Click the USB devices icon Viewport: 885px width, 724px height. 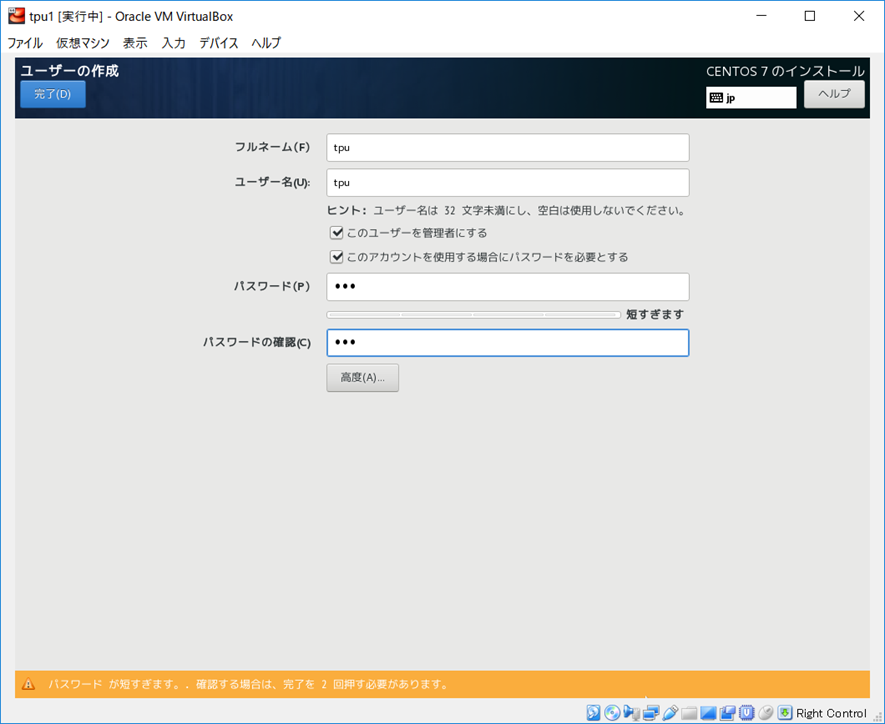(x=670, y=713)
